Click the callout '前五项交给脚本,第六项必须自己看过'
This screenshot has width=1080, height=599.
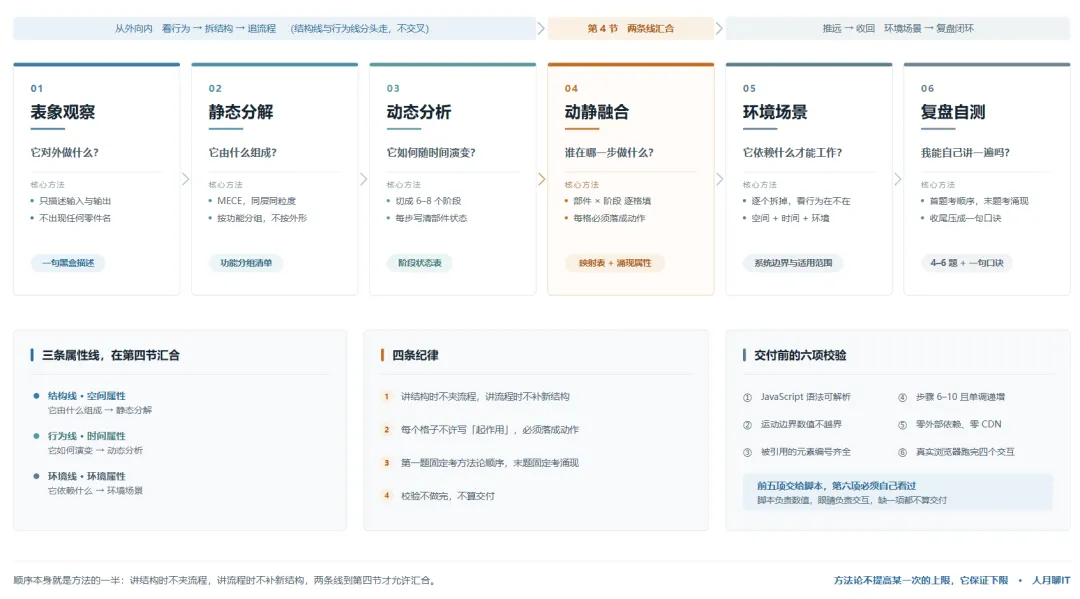pos(836,485)
